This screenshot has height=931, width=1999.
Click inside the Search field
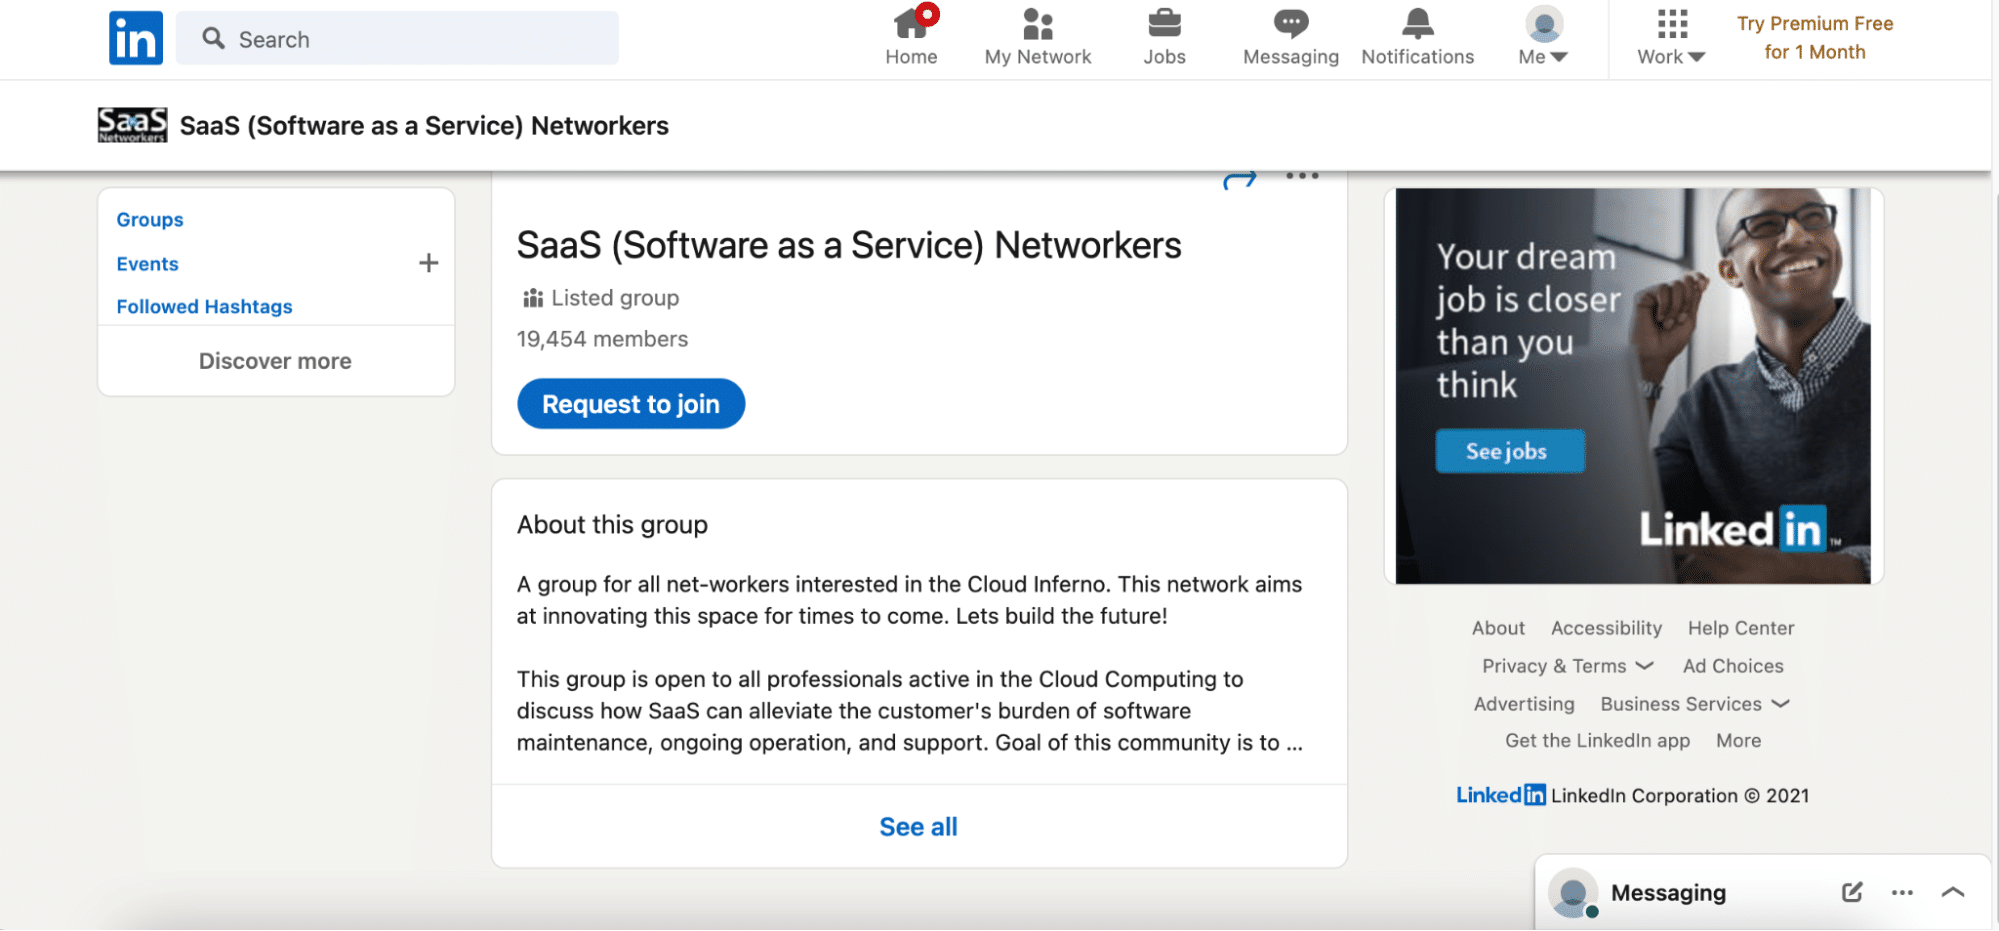pos(397,38)
